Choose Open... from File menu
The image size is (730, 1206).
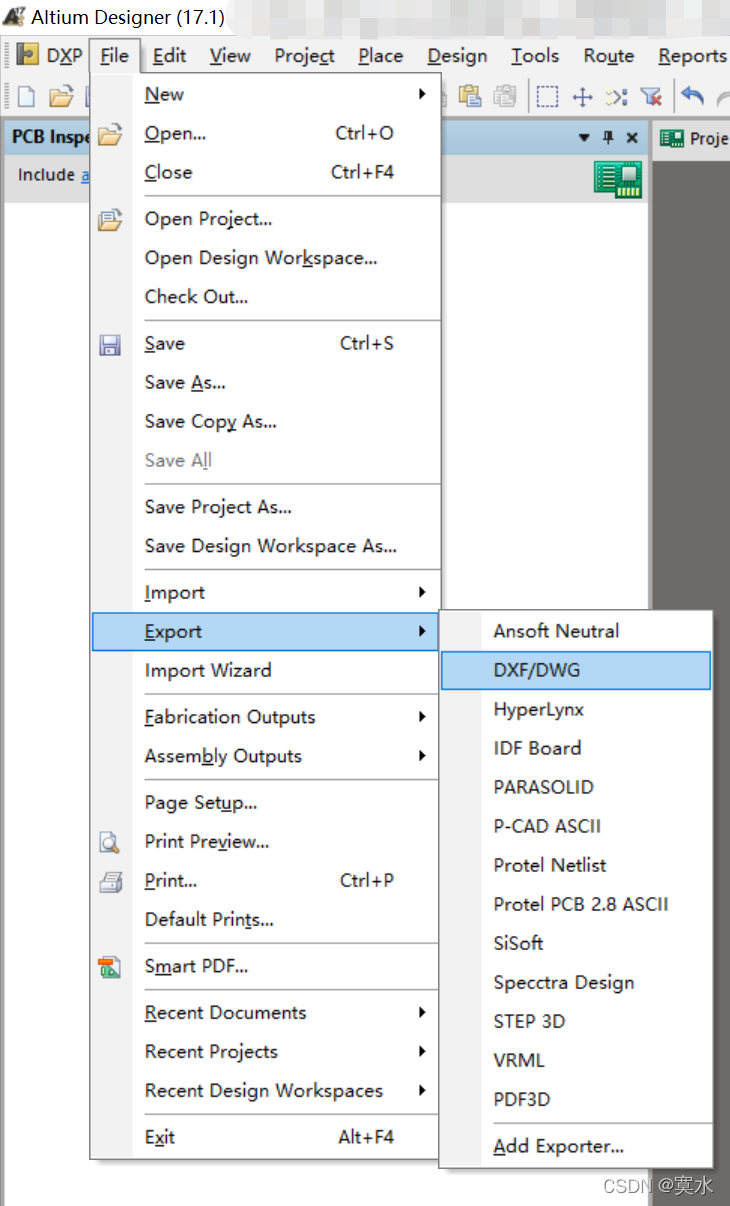pos(266,133)
